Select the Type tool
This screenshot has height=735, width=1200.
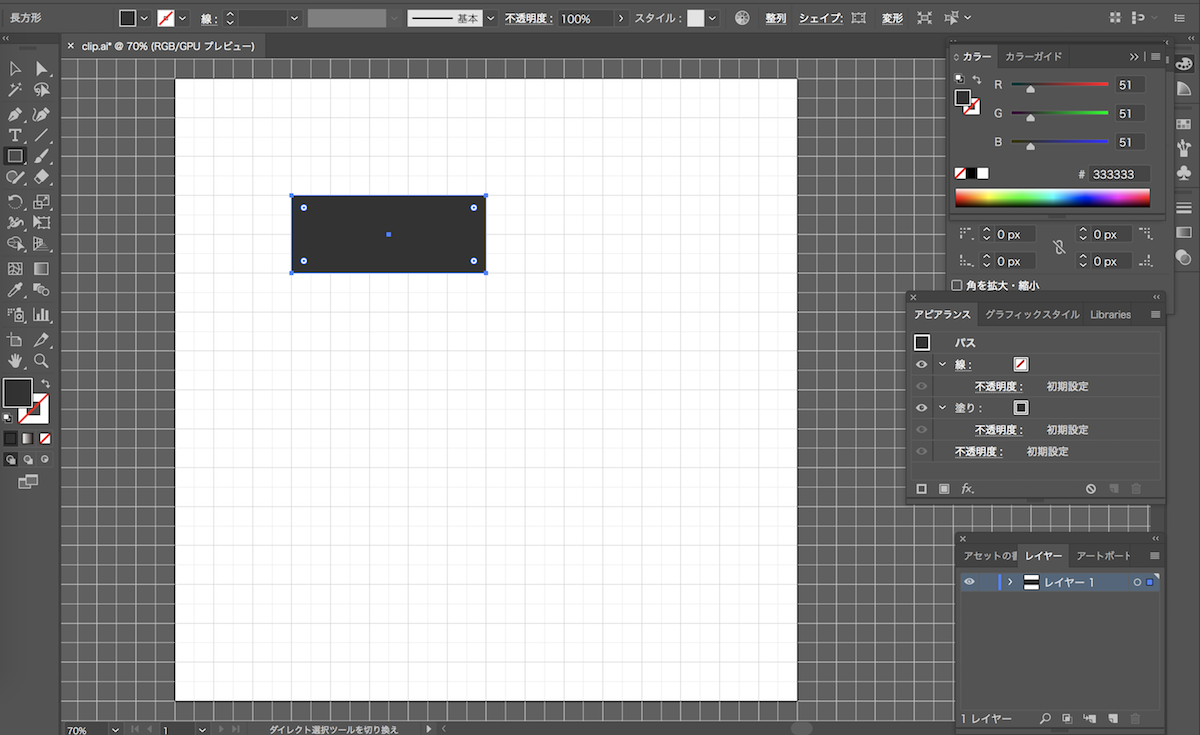(x=15, y=135)
